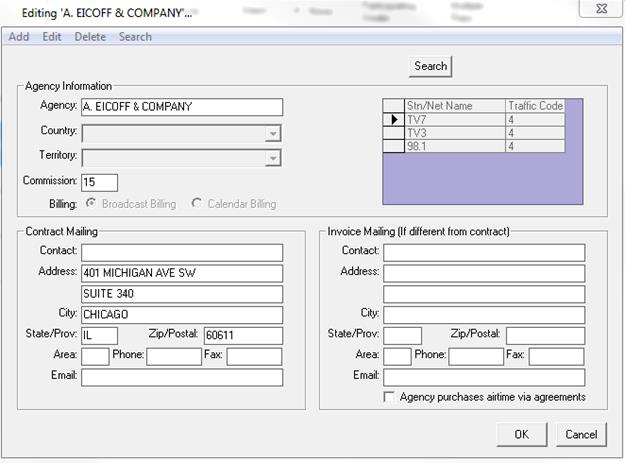Choose Calendar Billing radio option

coord(196,204)
